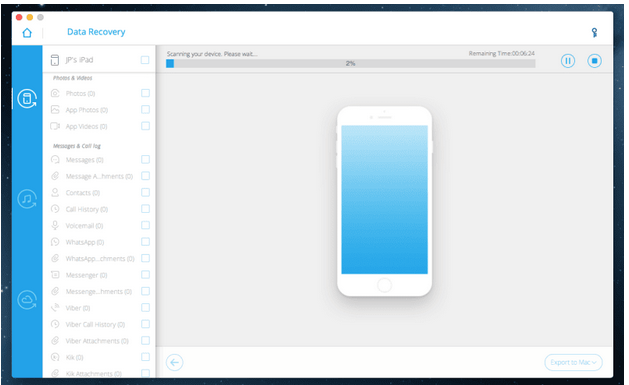The width and height of the screenshot is (629, 385).
Task: Select Contacts in the category list
Action: [x=83, y=193]
